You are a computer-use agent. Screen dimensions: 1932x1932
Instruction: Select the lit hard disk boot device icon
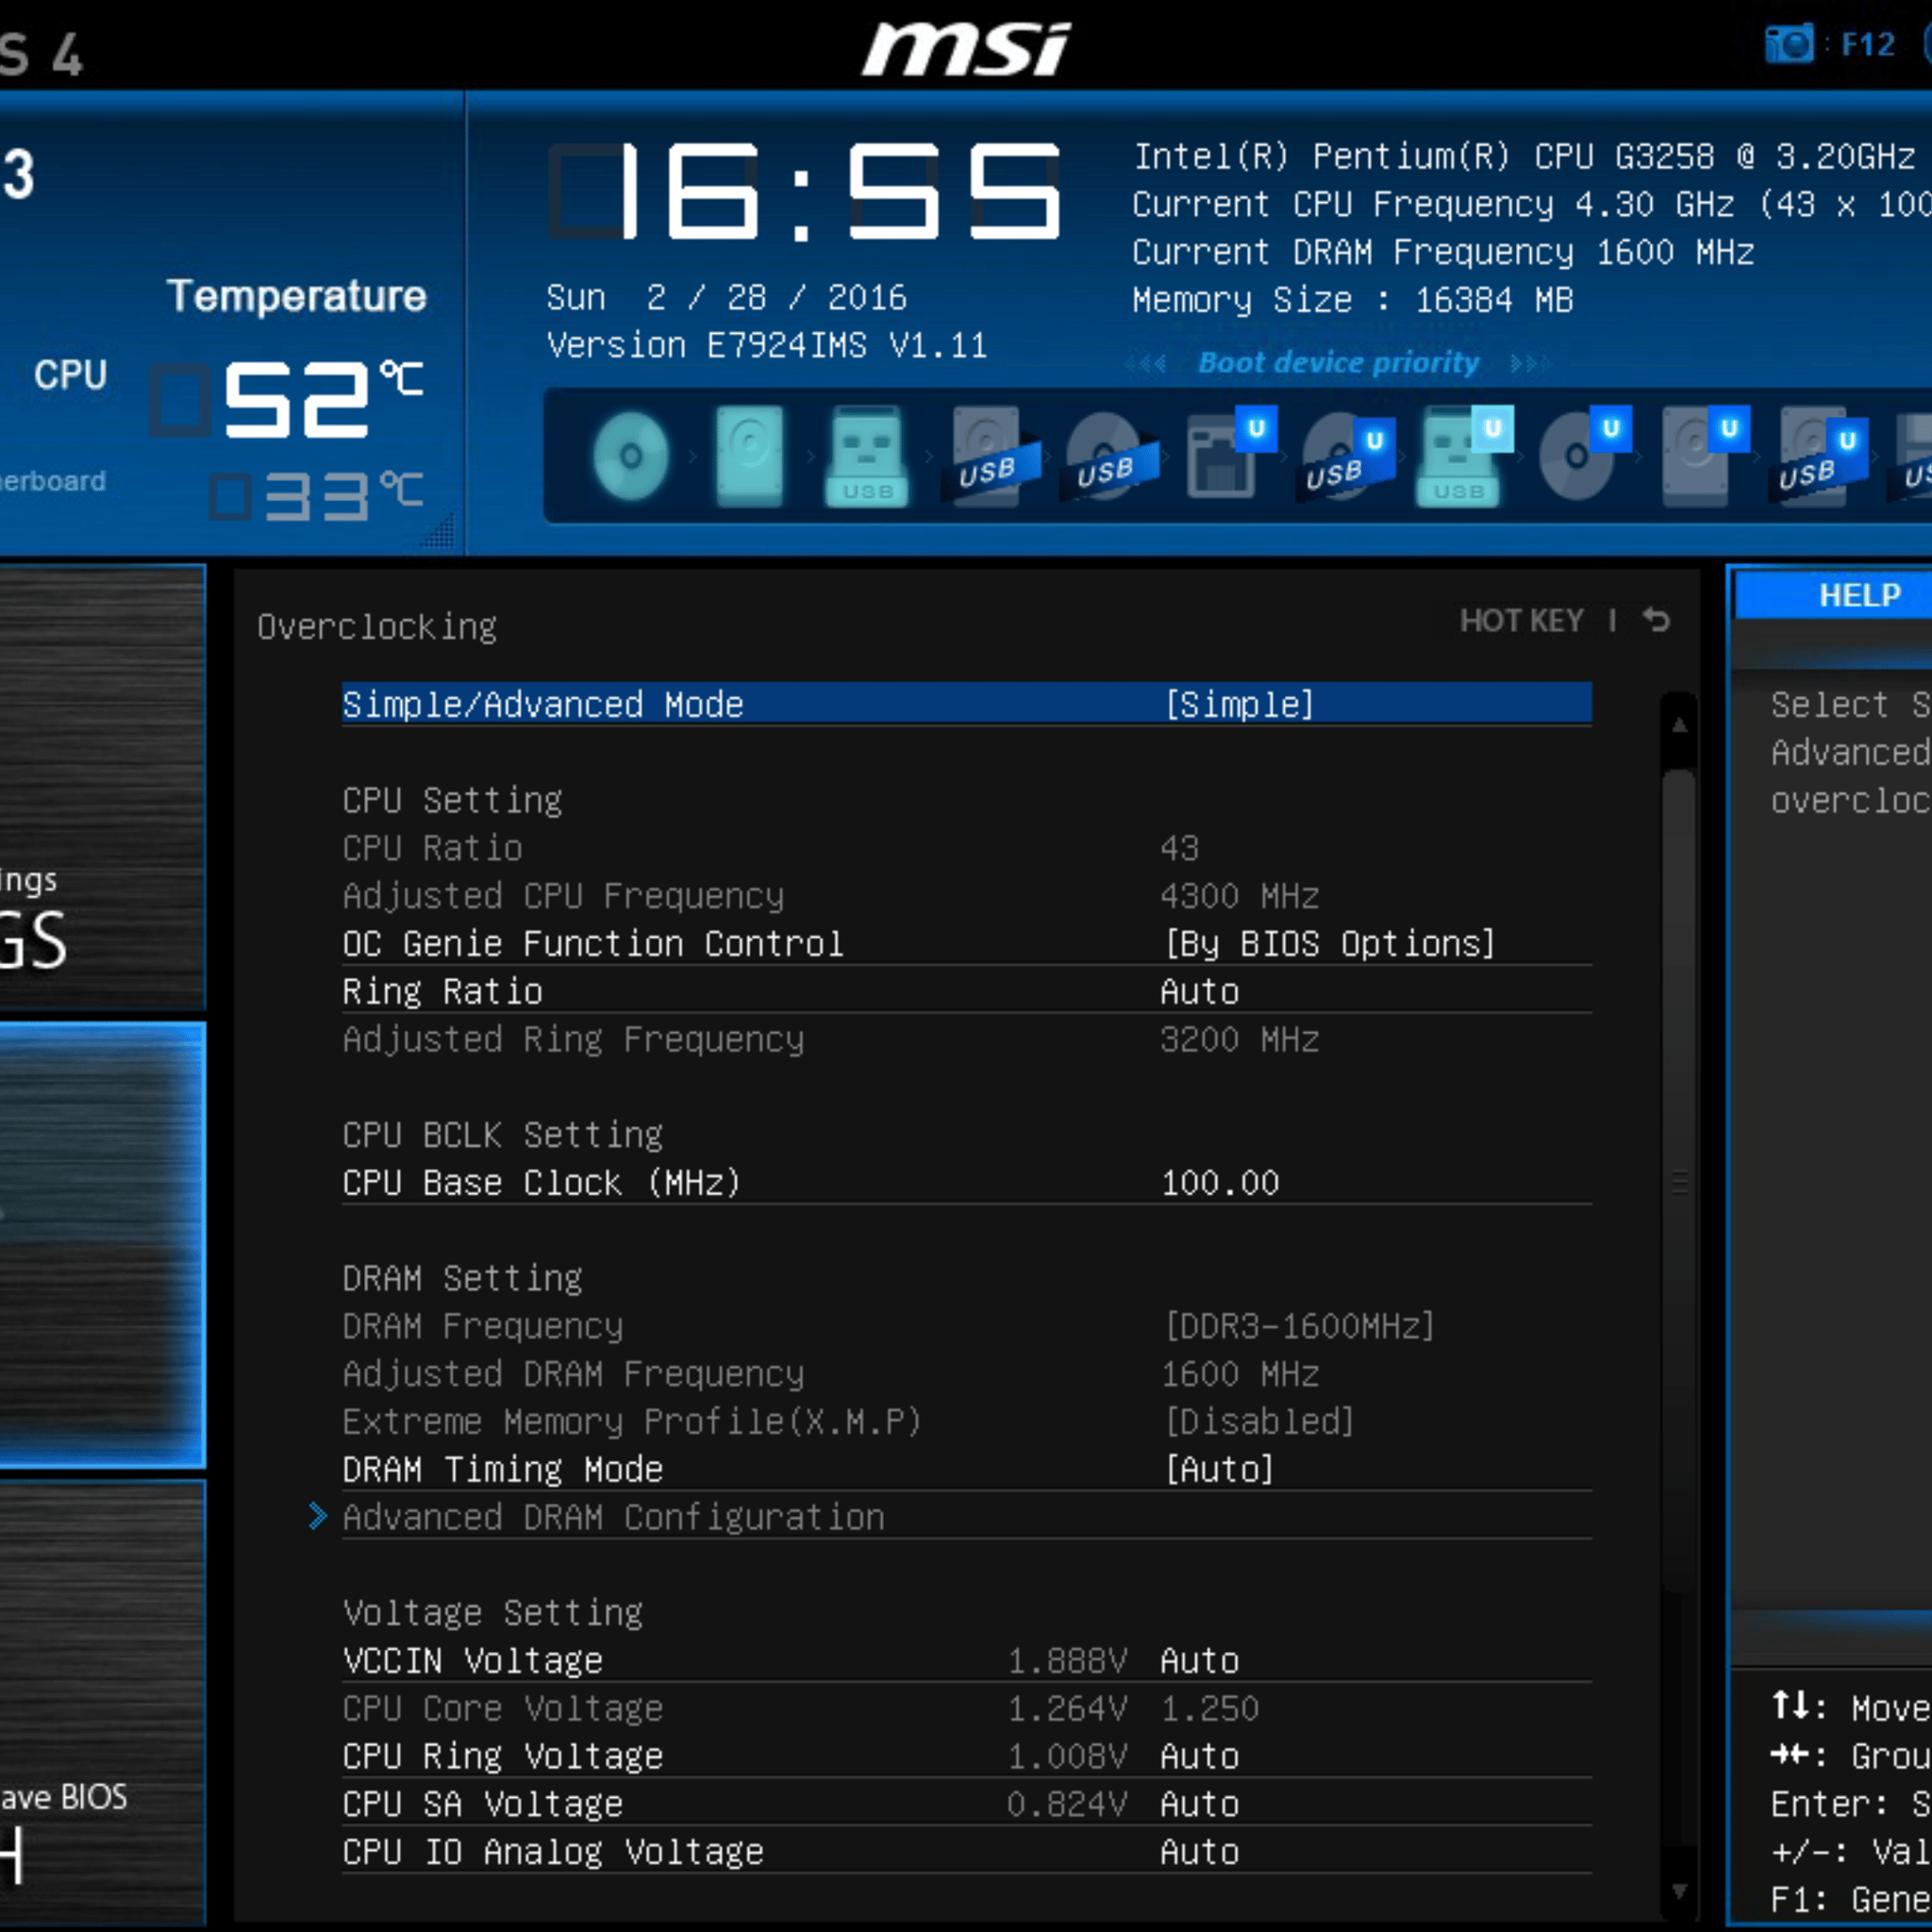pyautogui.click(x=749, y=456)
